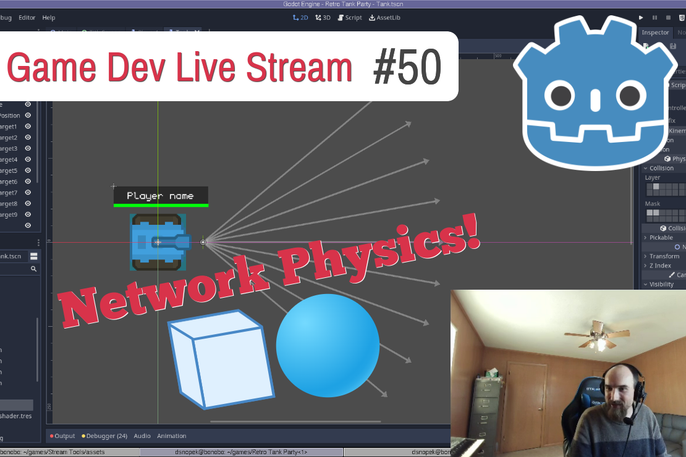The width and height of the screenshot is (686, 457).
Task: Toggle the eye icon for Target6
Action: pyautogui.click(x=28, y=181)
